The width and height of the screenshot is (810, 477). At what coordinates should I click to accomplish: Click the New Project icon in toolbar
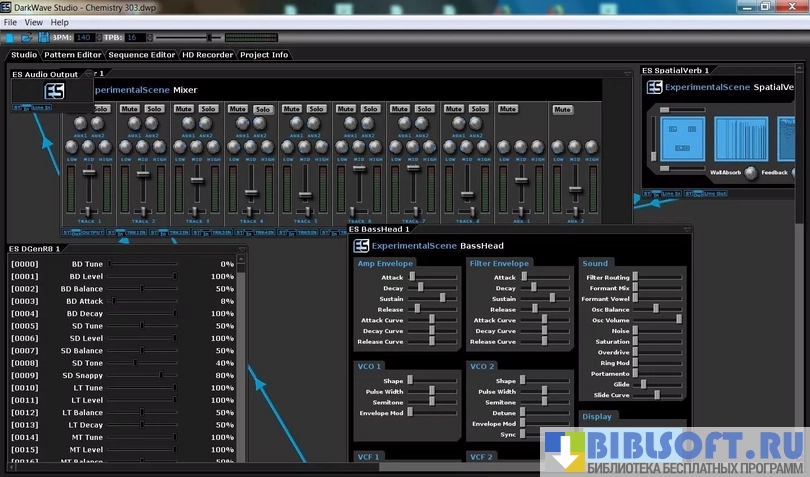(9, 37)
